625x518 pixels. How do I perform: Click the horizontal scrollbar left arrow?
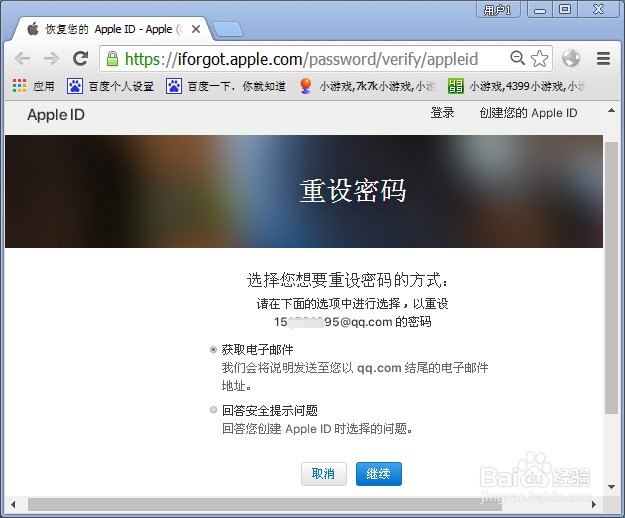(x=13, y=504)
